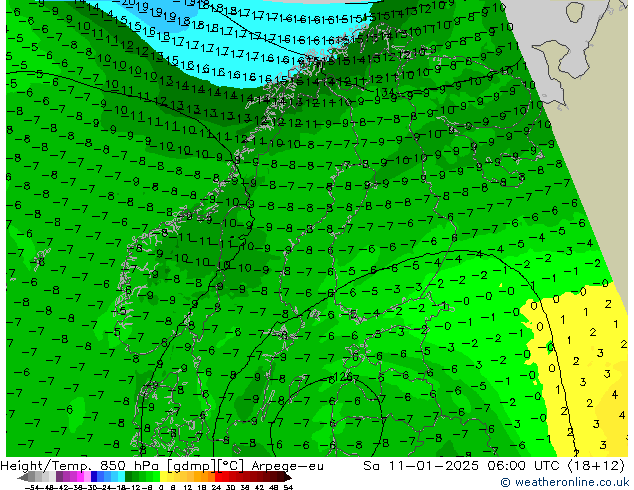Image resolution: width=634 pixels, height=490 pixels.
Task: Click the "-54" legend scale value
Action: click(x=32, y=487)
